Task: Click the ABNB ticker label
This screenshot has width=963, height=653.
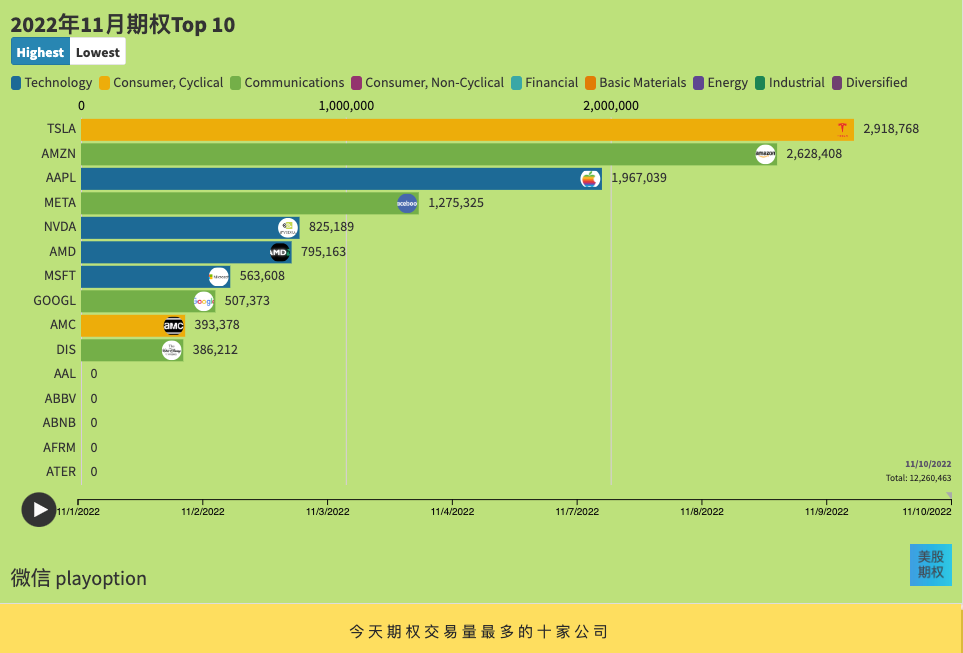Action: pyautogui.click(x=59, y=423)
